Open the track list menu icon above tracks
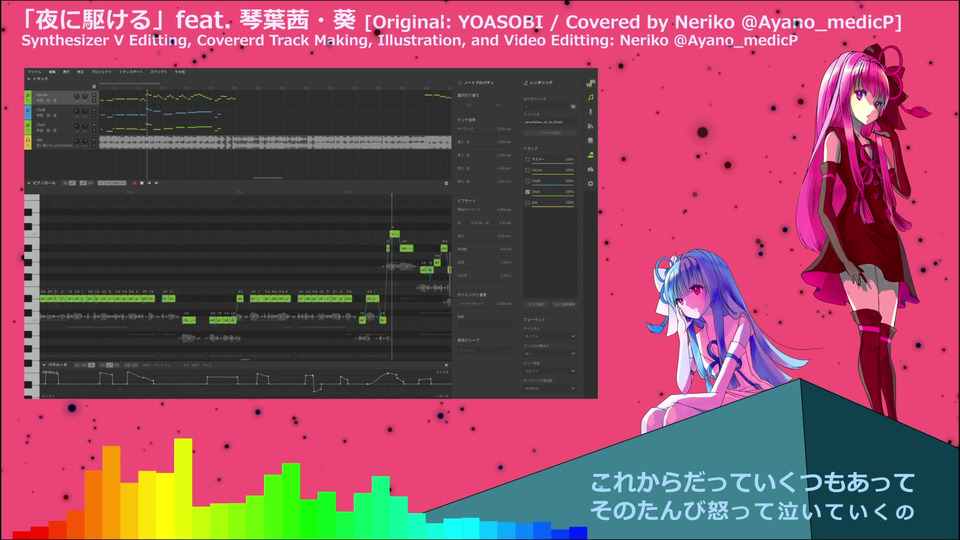This screenshot has width=960, height=540. pyautogui.click(x=94, y=86)
